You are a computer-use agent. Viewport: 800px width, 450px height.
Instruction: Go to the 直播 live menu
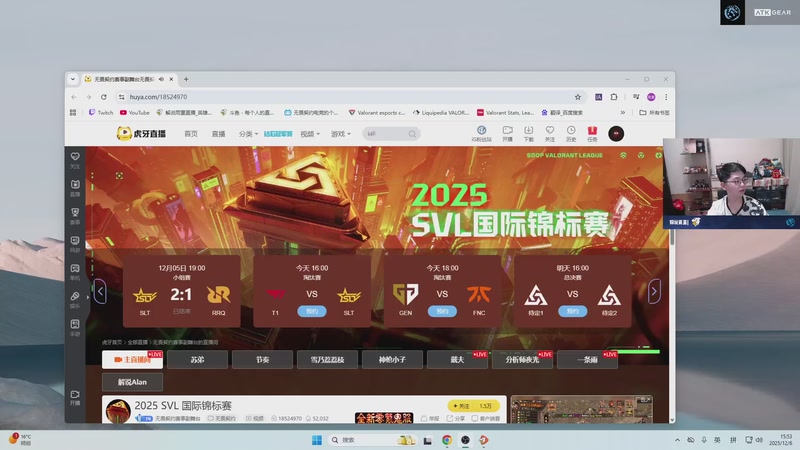pyautogui.click(x=218, y=134)
